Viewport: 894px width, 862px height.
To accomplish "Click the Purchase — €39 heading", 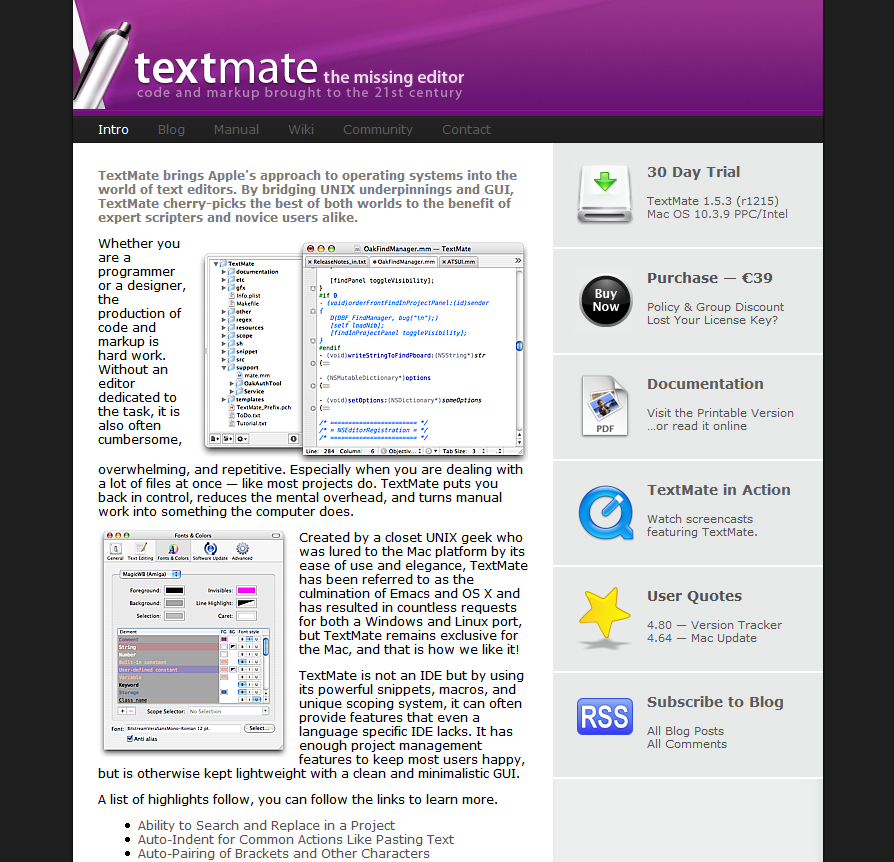I will [x=709, y=278].
